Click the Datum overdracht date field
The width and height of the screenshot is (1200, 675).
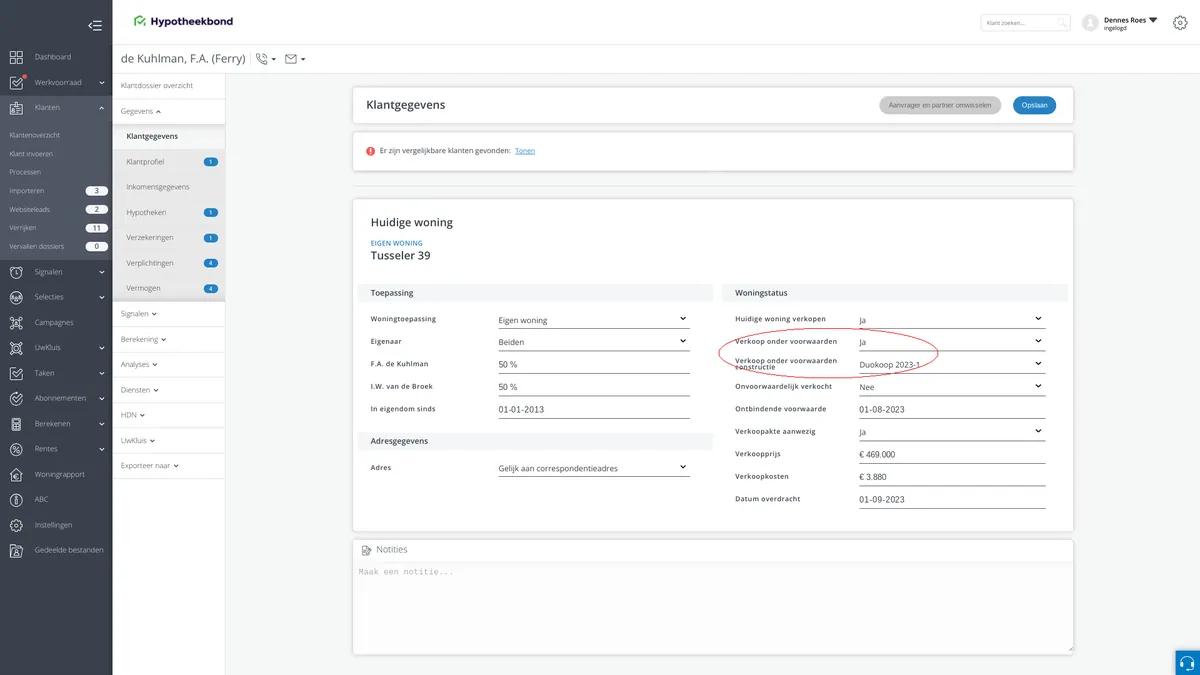pyautogui.click(x=951, y=499)
